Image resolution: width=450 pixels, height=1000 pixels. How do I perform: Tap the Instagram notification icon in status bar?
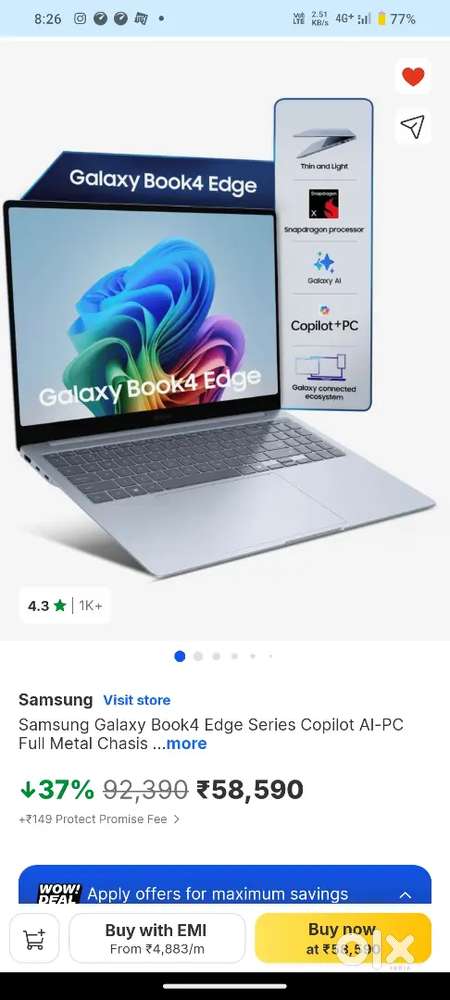pos(80,18)
